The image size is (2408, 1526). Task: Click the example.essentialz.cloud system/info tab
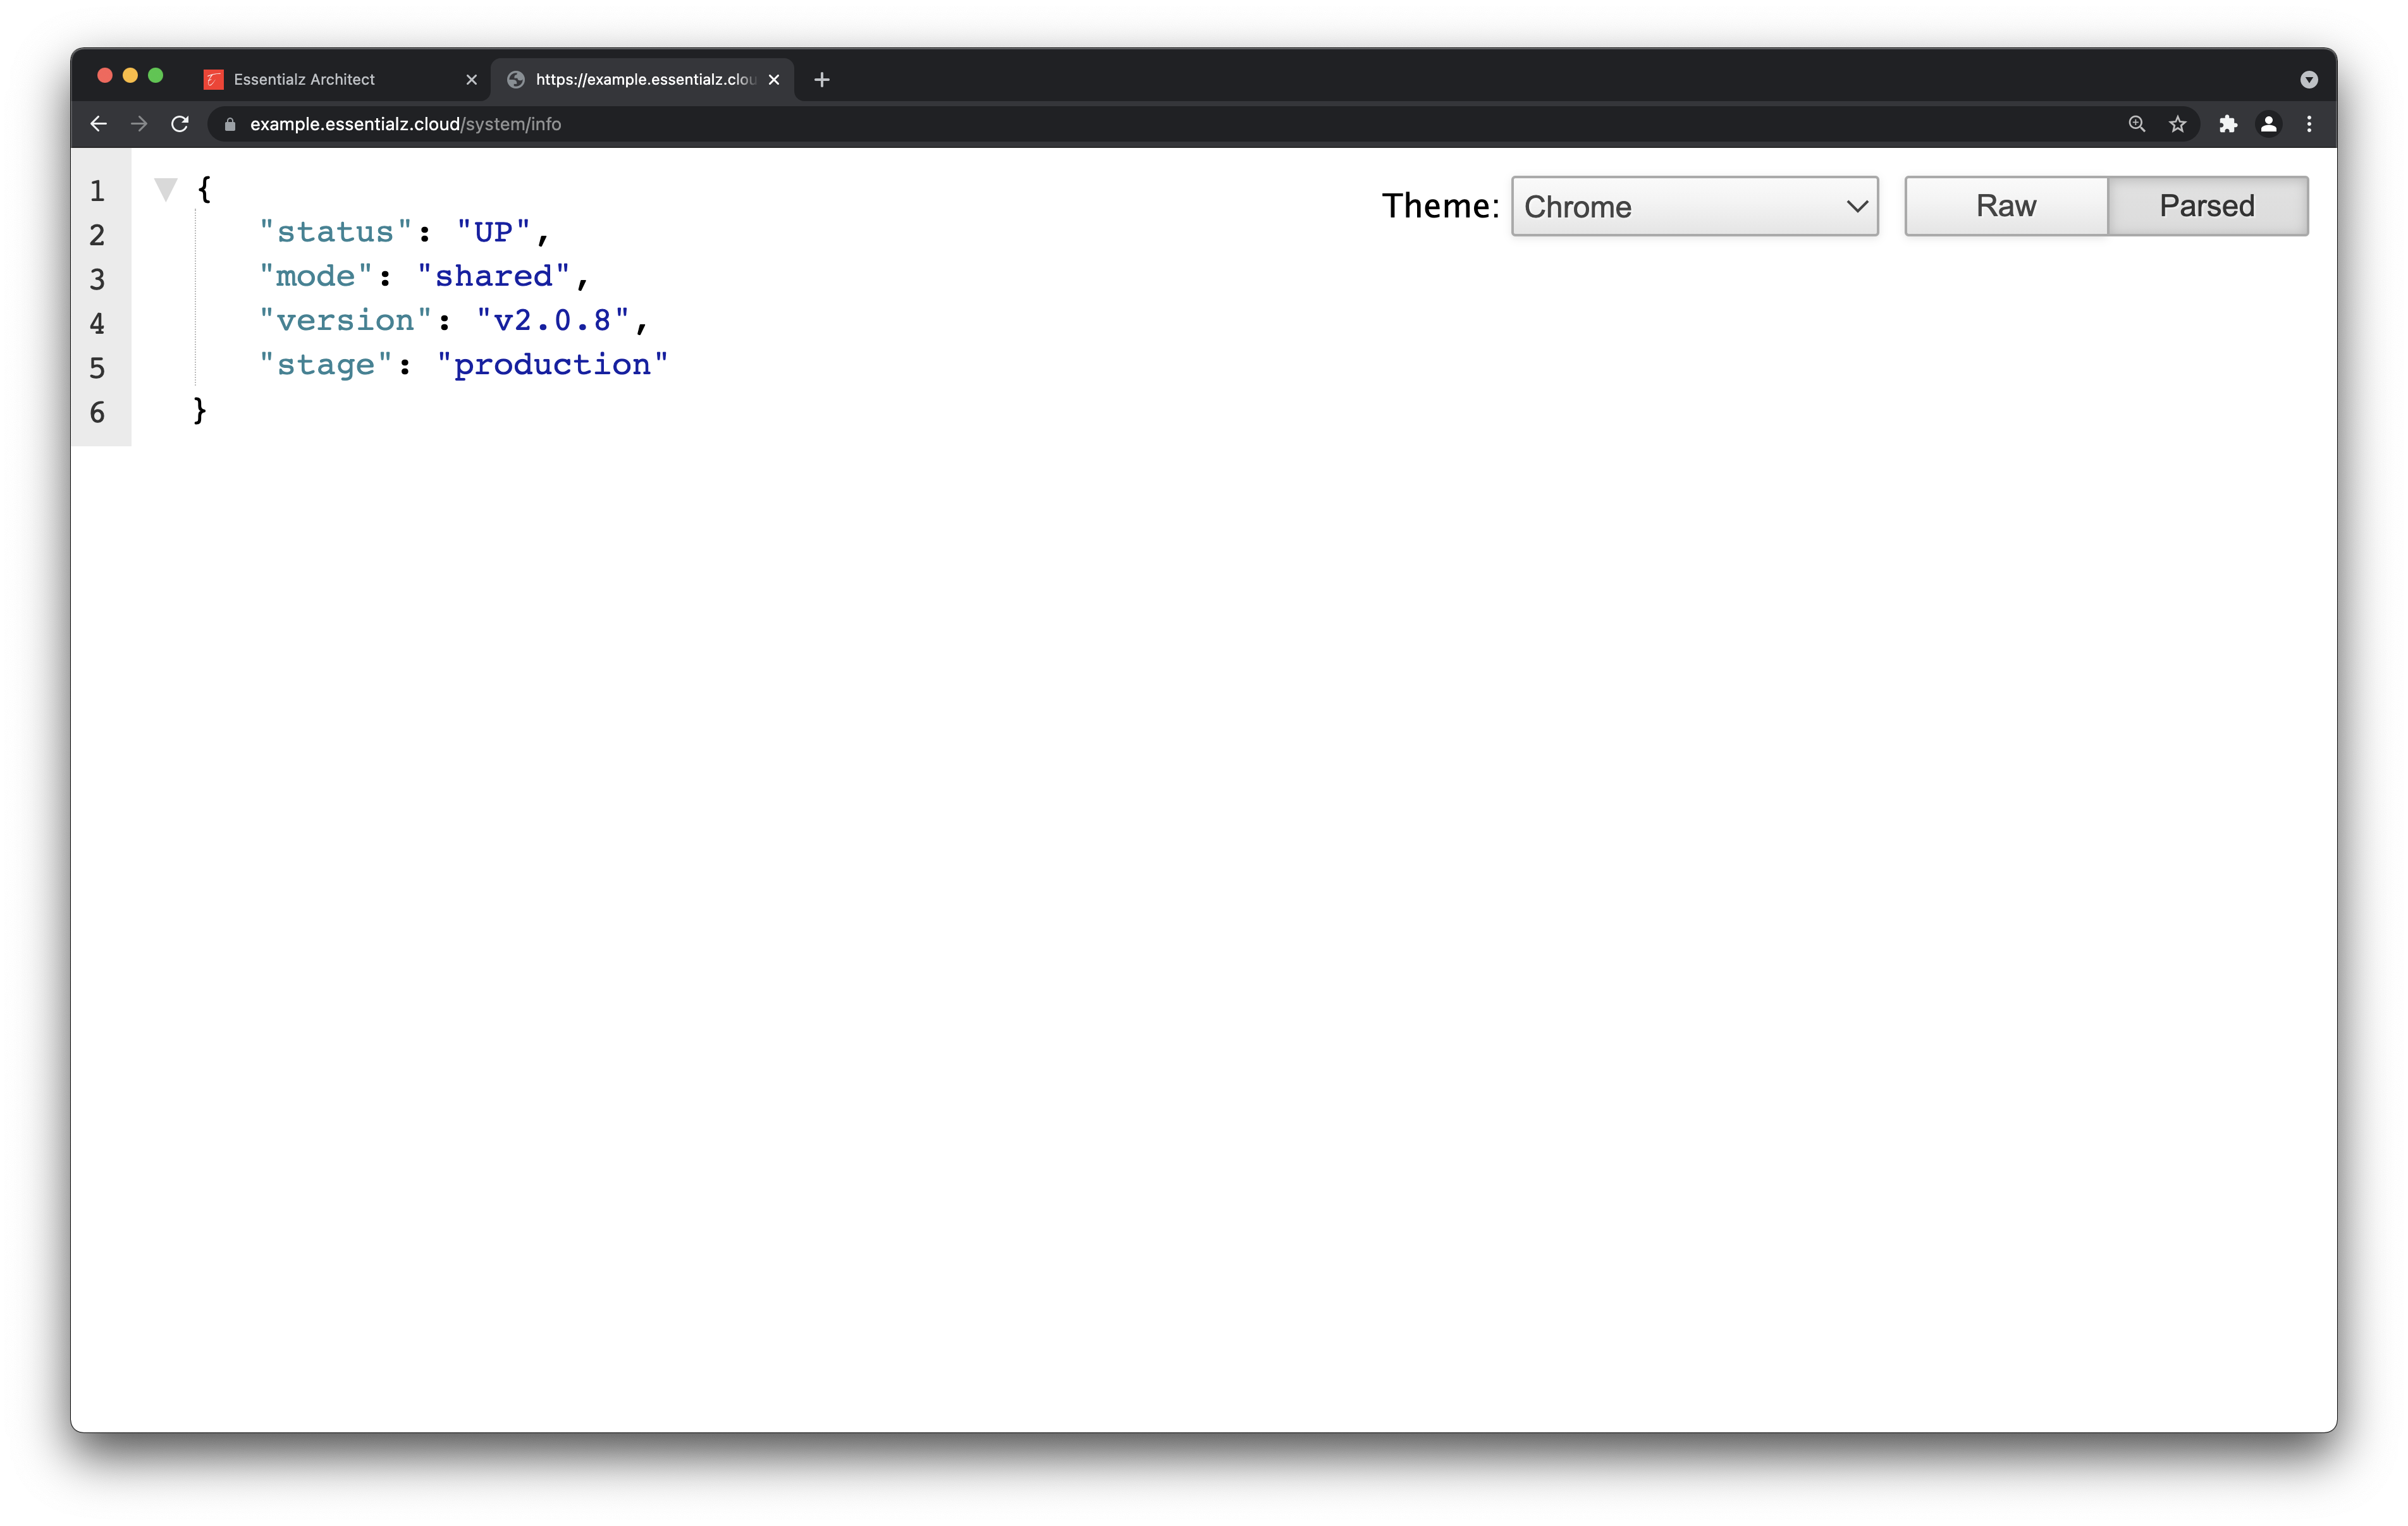(x=641, y=77)
